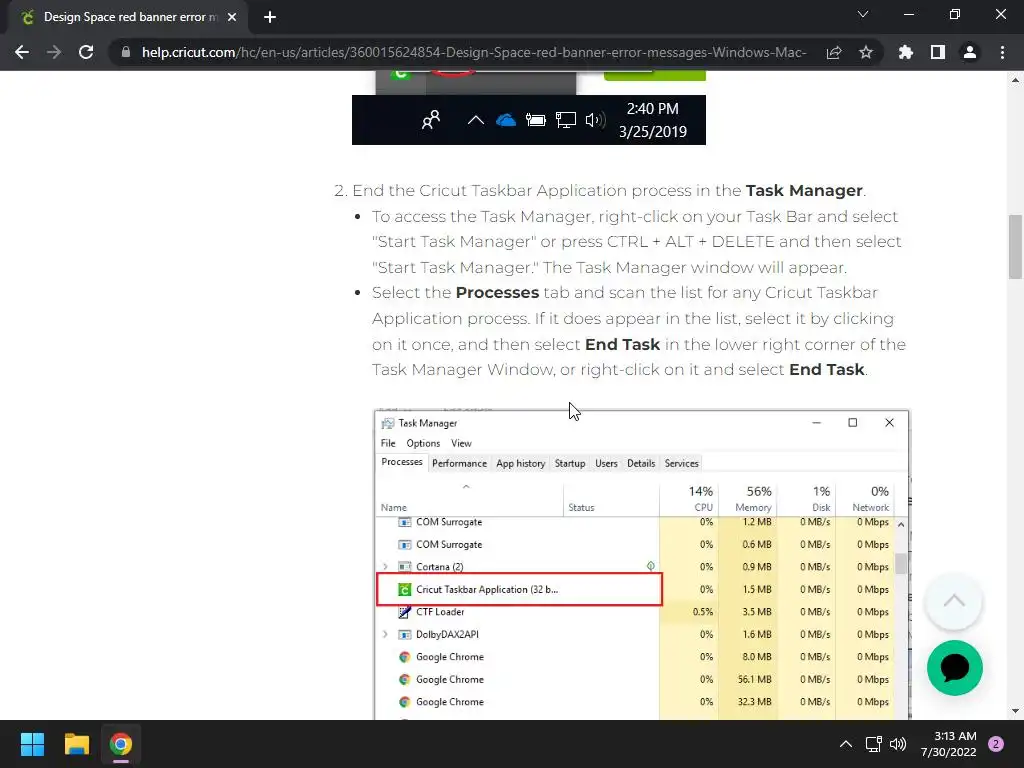Click the address bar URL field
Image resolution: width=1024 pixels, height=768 pixels.
(x=473, y=52)
